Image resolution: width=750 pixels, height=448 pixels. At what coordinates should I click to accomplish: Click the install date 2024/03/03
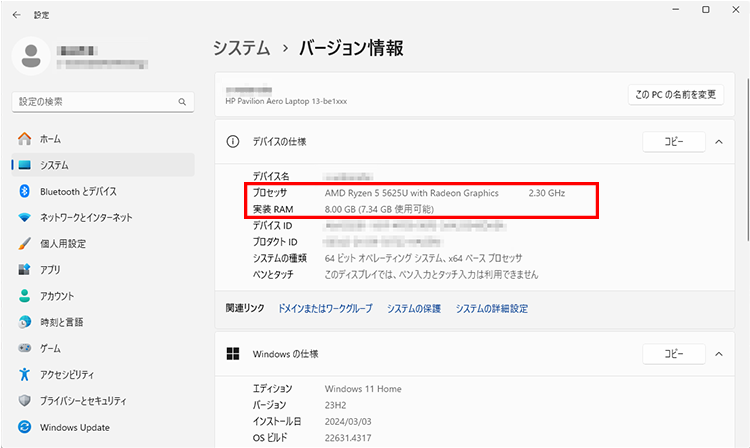click(348, 421)
